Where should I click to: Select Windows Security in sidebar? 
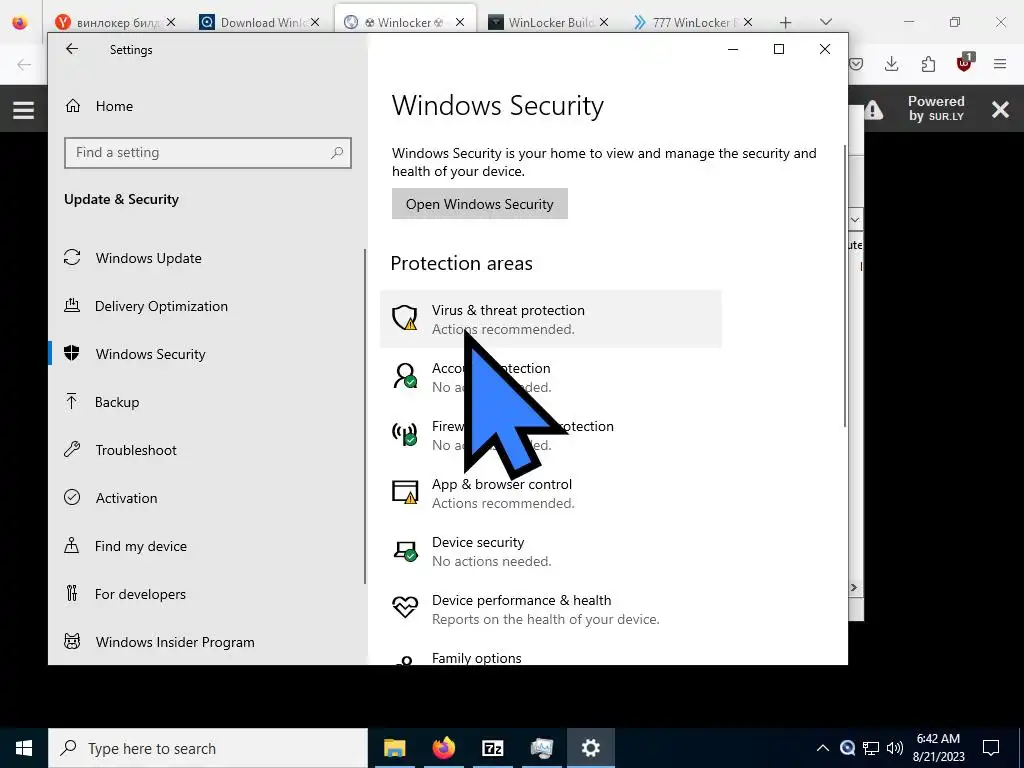(x=150, y=354)
